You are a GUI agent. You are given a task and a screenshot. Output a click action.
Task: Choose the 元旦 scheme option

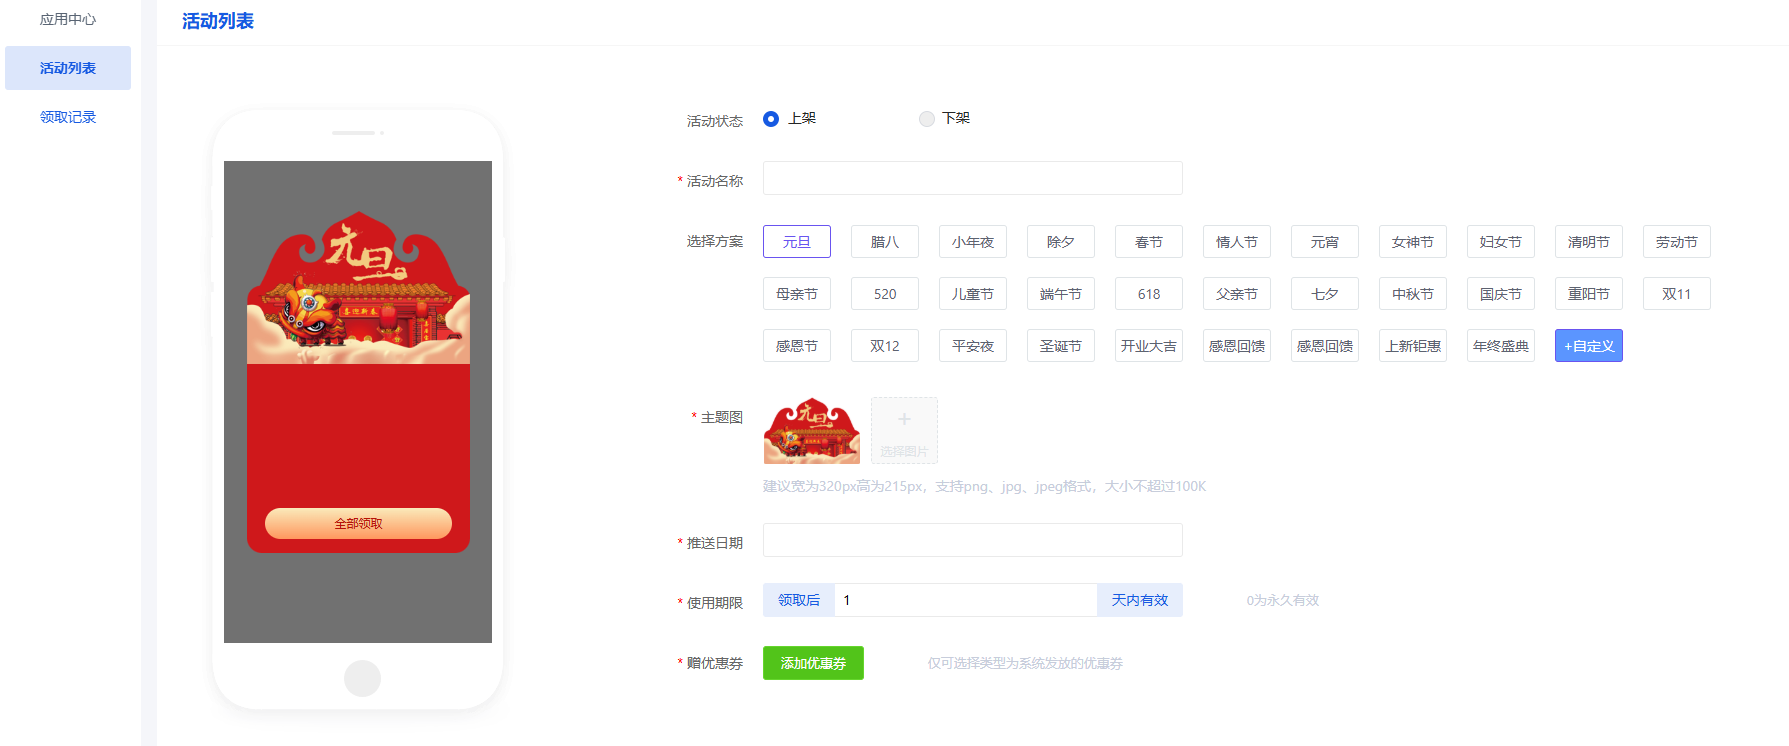[796, 242]
